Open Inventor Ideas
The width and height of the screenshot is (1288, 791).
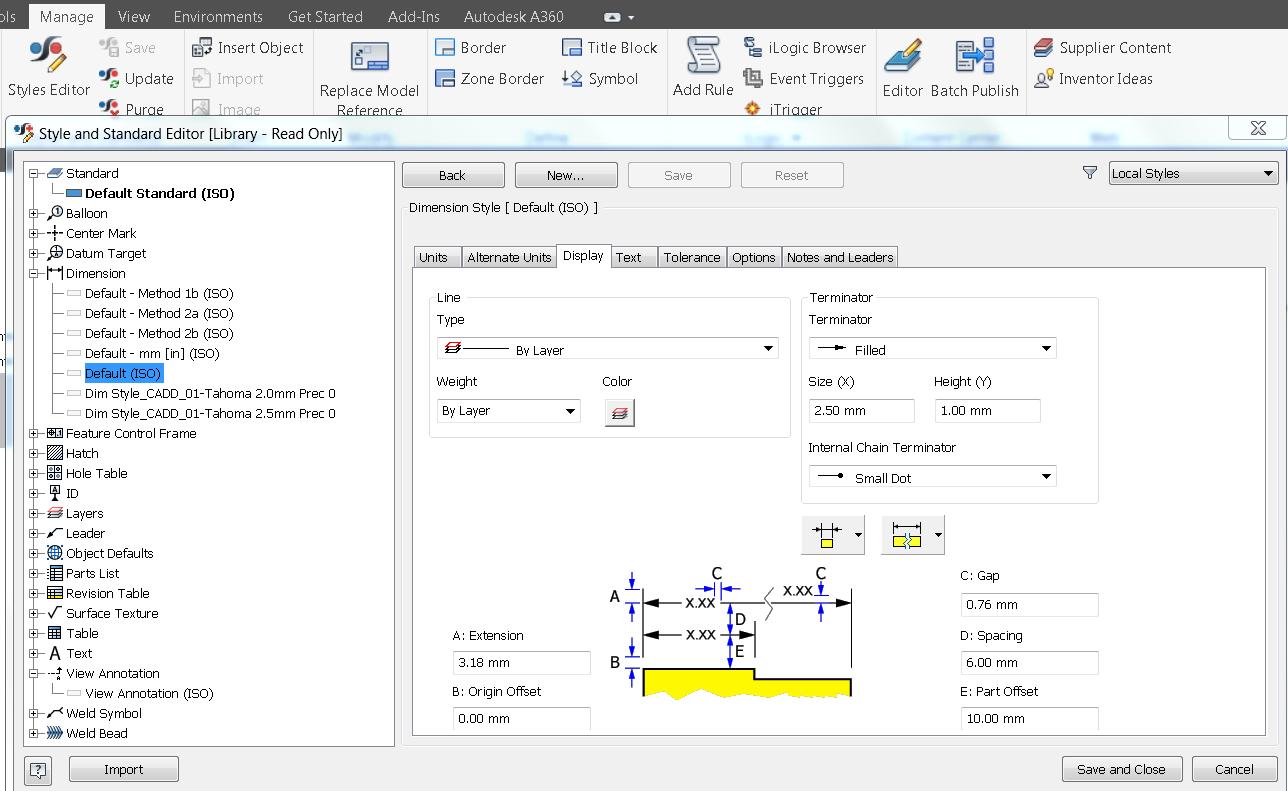coord(1093,78)
